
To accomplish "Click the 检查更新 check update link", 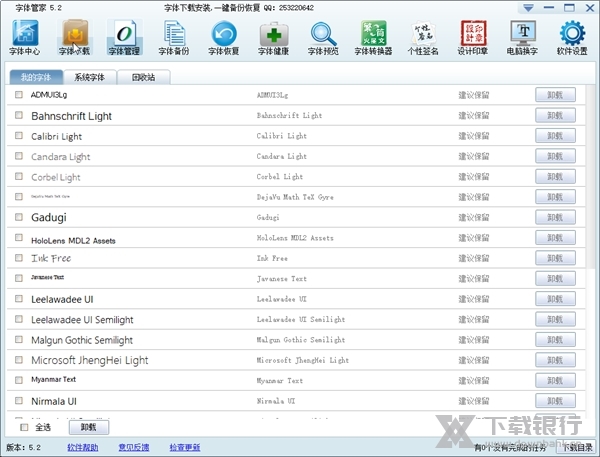I will click(184, 447).
